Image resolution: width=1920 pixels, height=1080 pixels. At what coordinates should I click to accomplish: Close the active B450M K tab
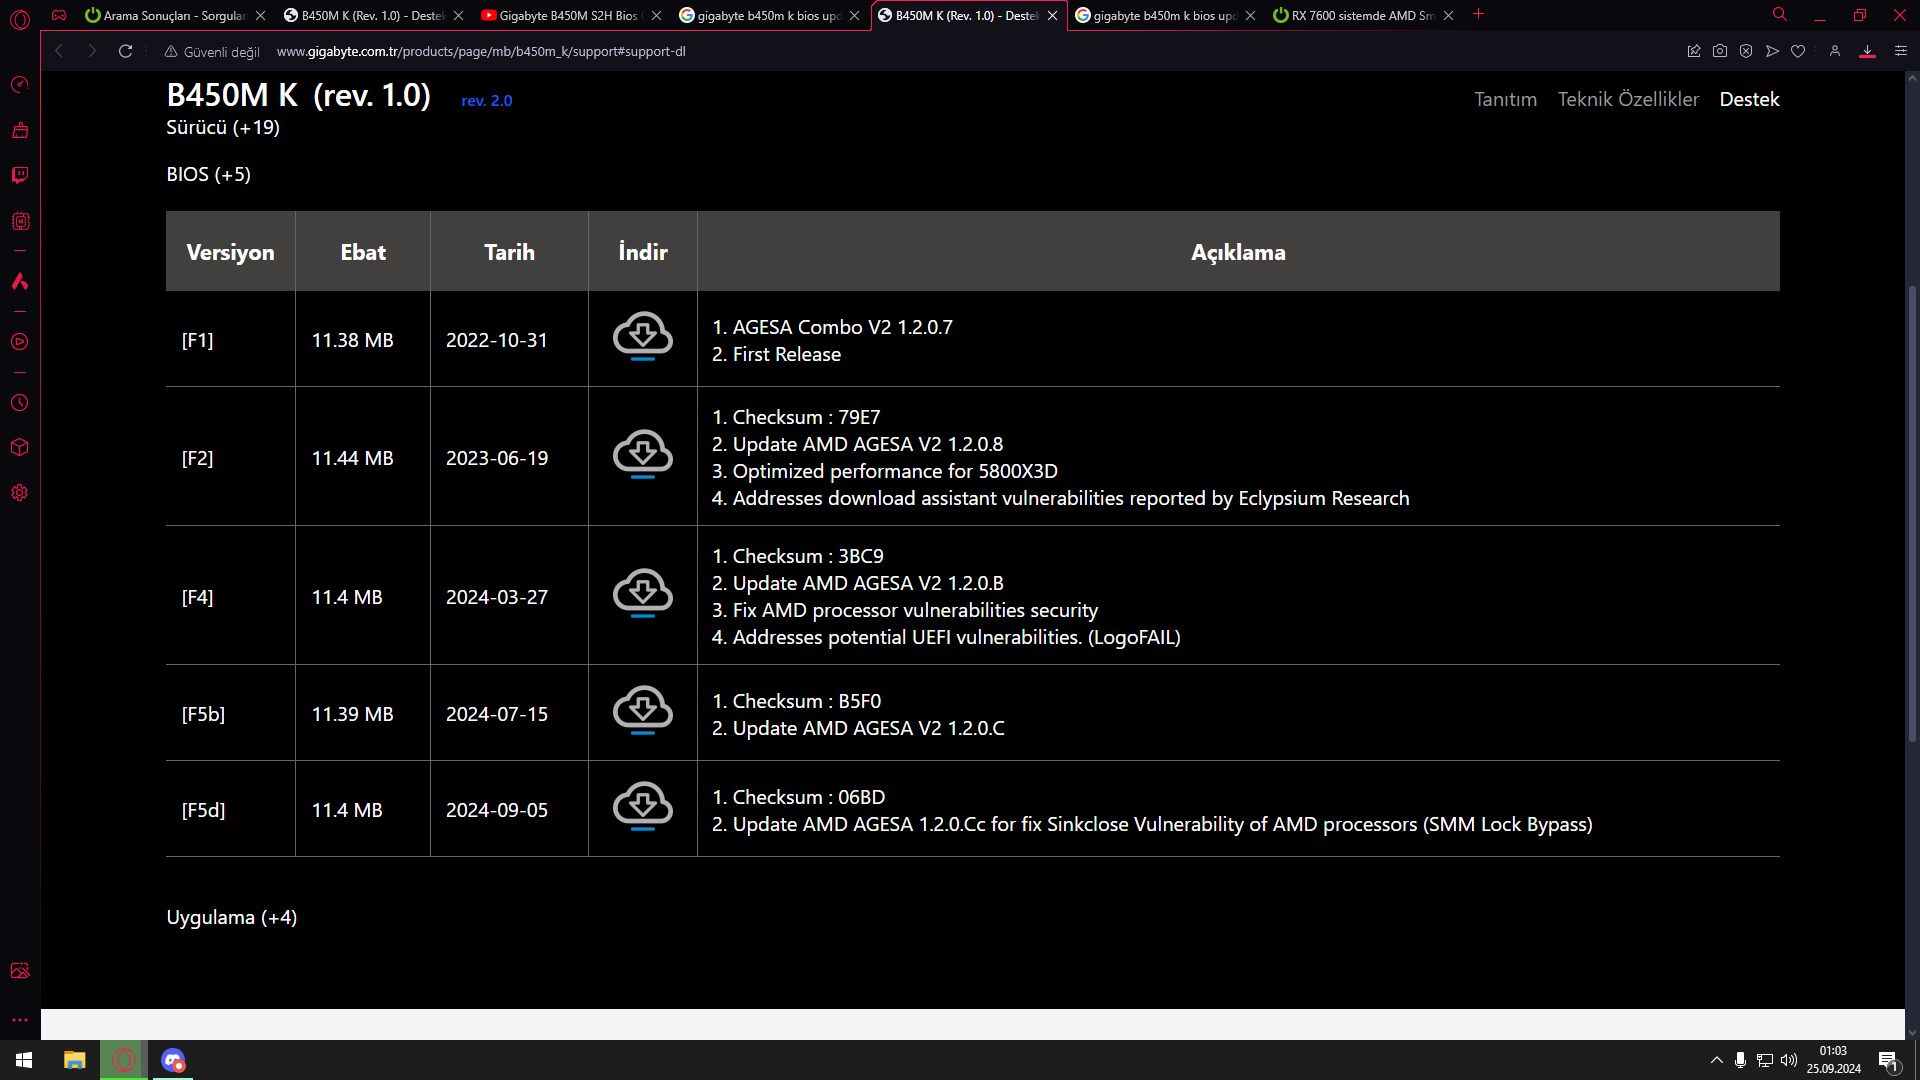[x=1052, y=15]
